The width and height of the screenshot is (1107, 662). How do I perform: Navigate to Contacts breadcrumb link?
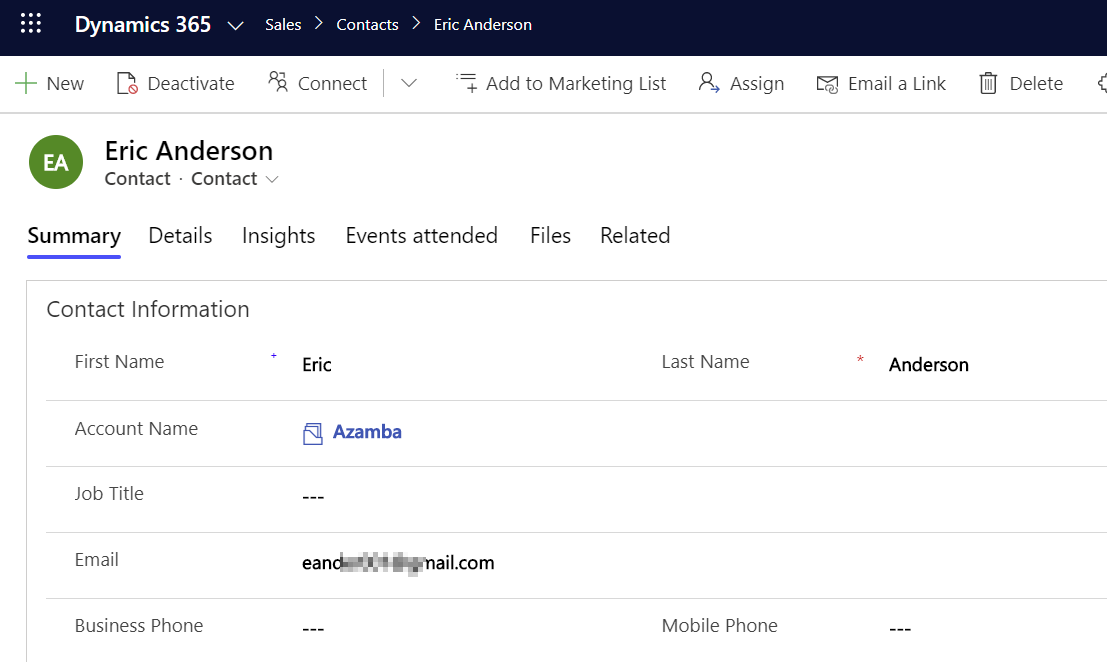tap(367, 25)
